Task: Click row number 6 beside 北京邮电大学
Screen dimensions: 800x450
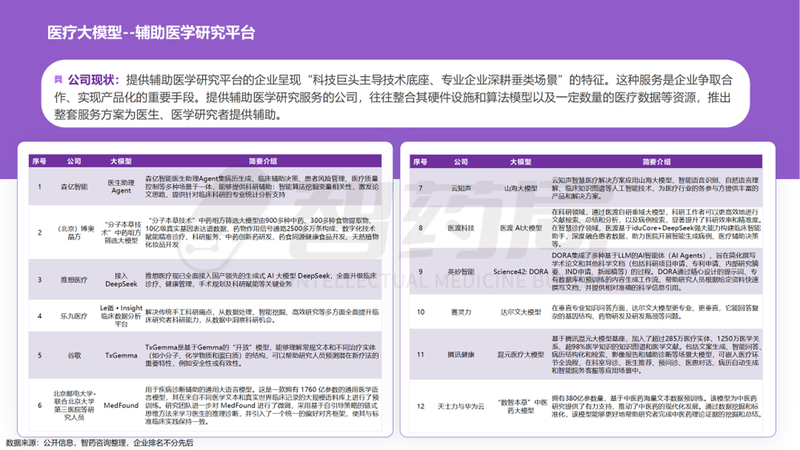Action: [39, 406]
